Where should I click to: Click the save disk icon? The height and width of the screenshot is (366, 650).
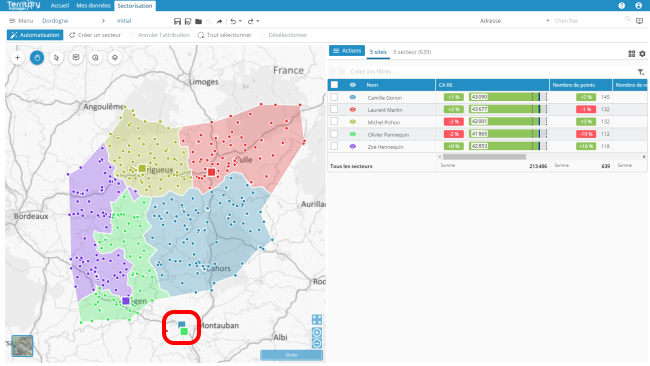point(177,21)
